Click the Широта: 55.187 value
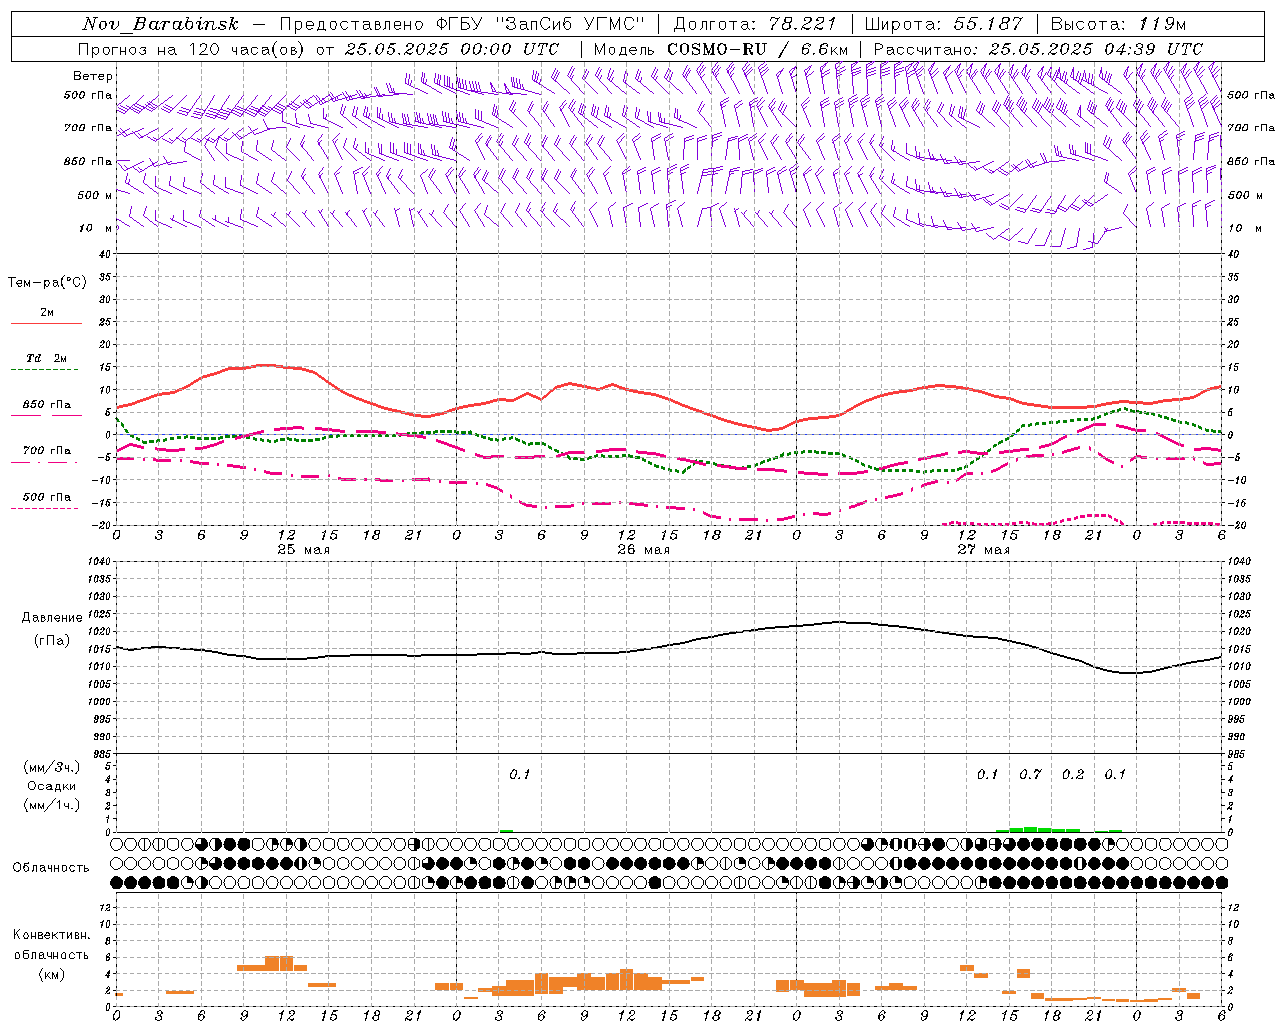The height and width of the screenshot is (1024, 1280). click(x=944, y=24)
